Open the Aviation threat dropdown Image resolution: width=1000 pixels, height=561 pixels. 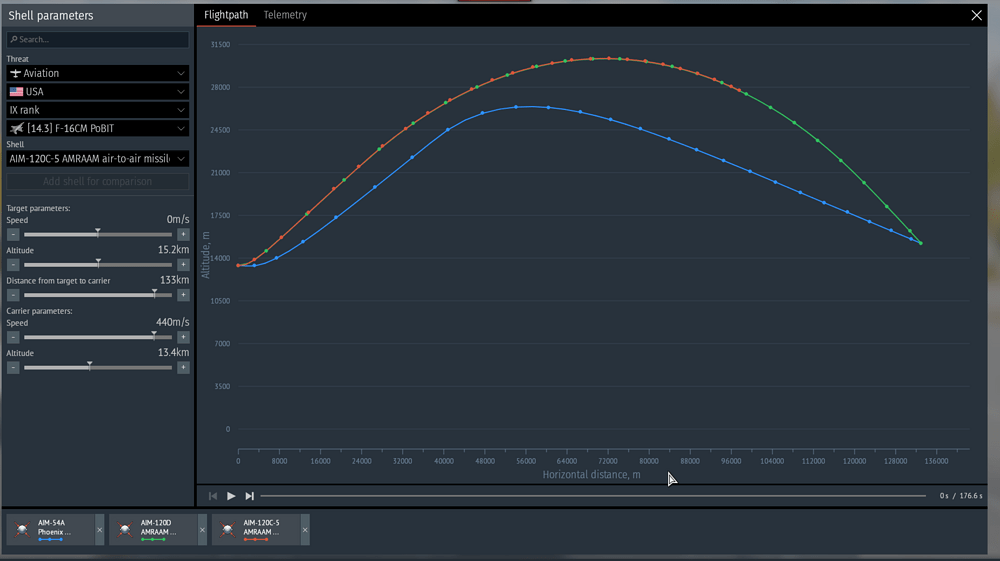coord(98,73)
